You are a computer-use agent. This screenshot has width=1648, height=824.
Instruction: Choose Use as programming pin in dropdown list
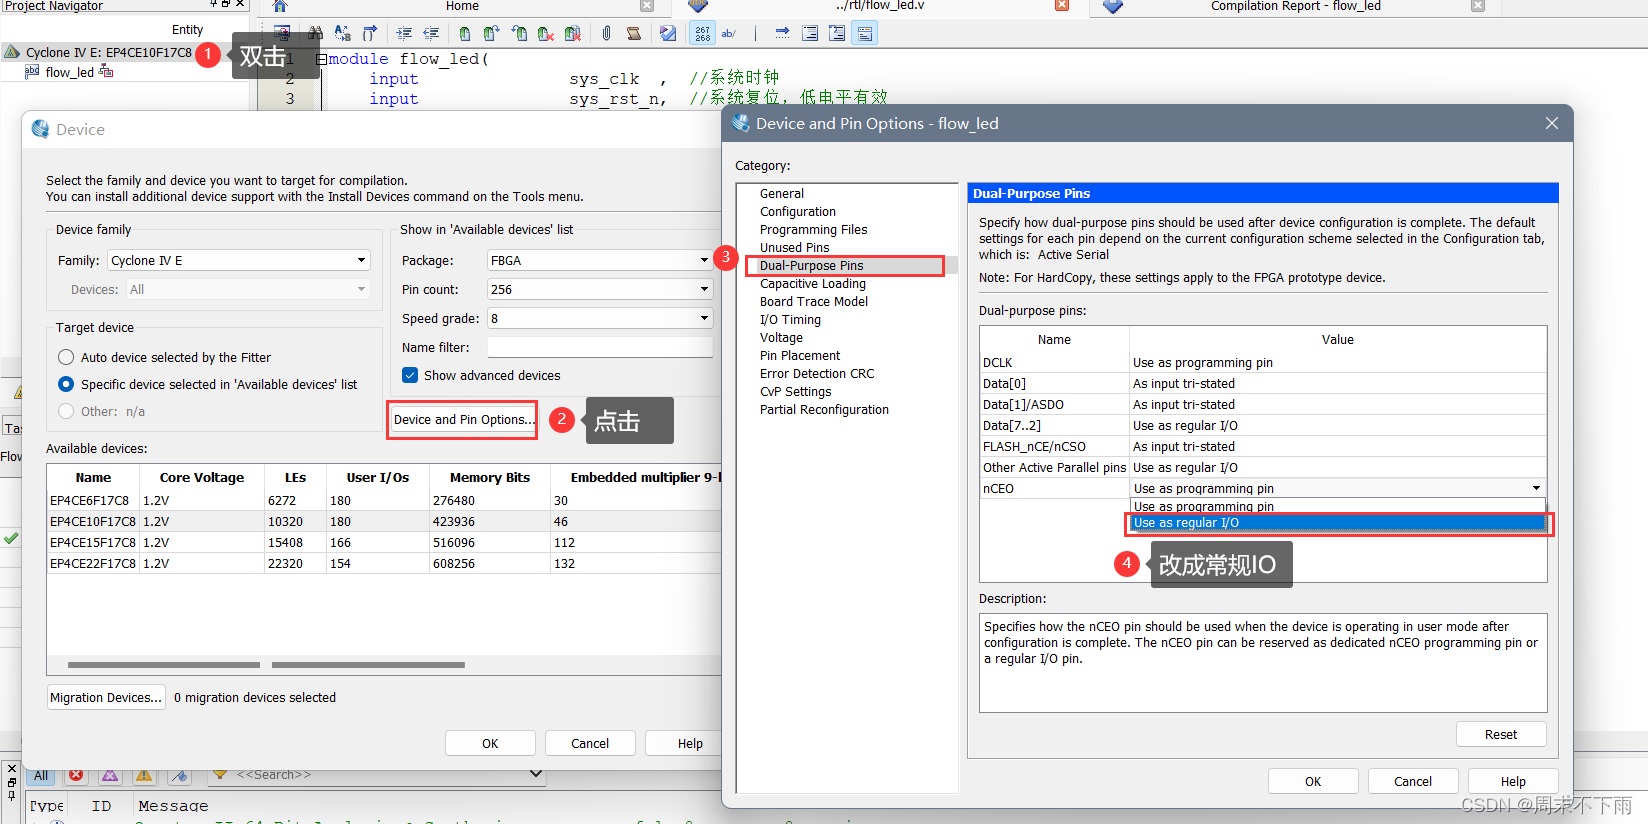click(1337, 506)
